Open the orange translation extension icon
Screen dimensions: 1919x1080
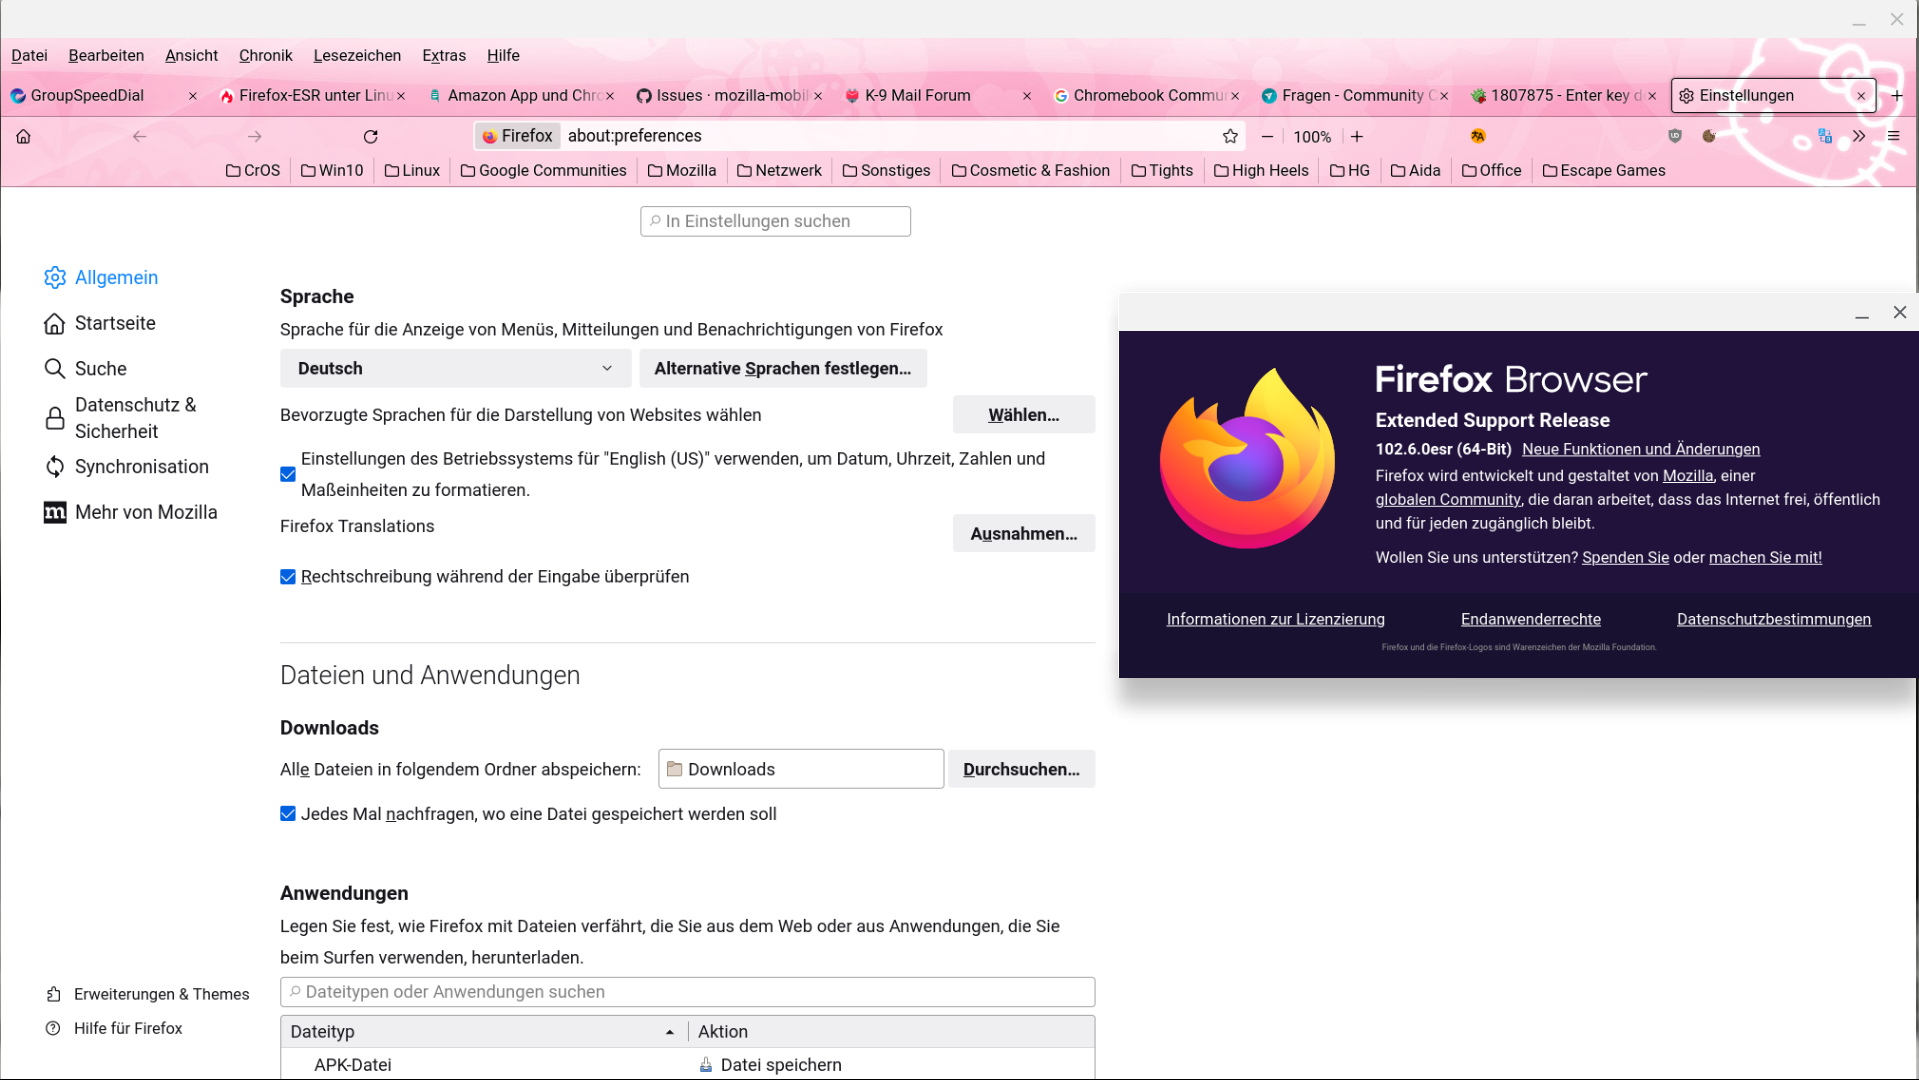[x=1478, y=136]
